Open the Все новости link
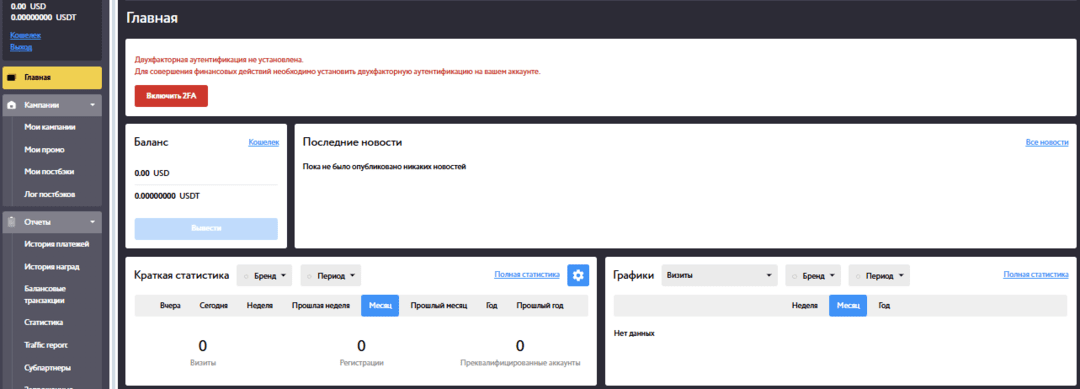Screen dimensions: 1080x389 click(1047, 142)
